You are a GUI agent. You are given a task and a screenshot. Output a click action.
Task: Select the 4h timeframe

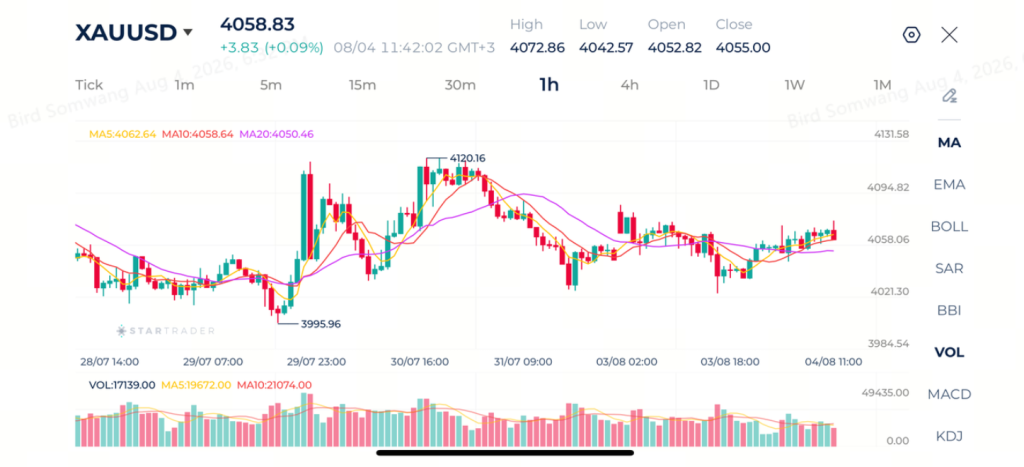coord(630,85)
